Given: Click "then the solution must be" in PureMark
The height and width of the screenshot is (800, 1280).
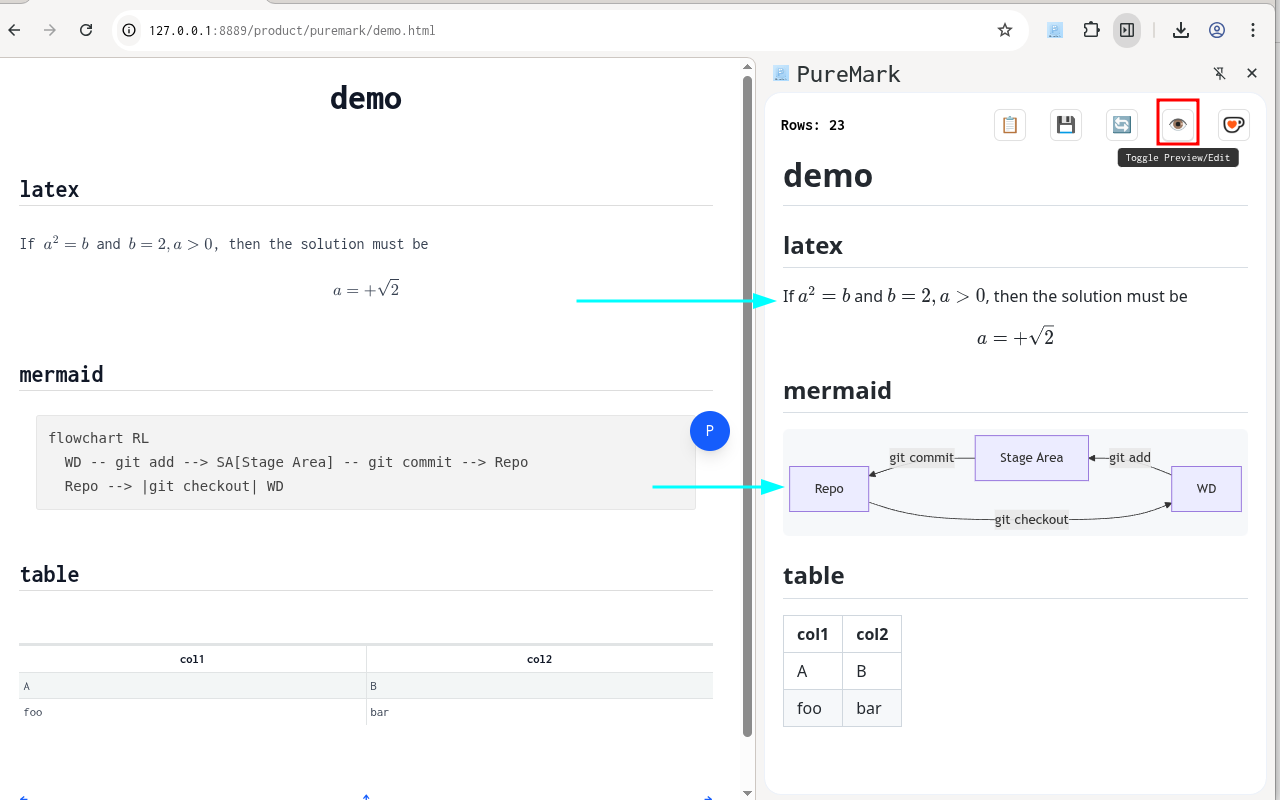Looking at the screenshot, I should (1091, 296).
